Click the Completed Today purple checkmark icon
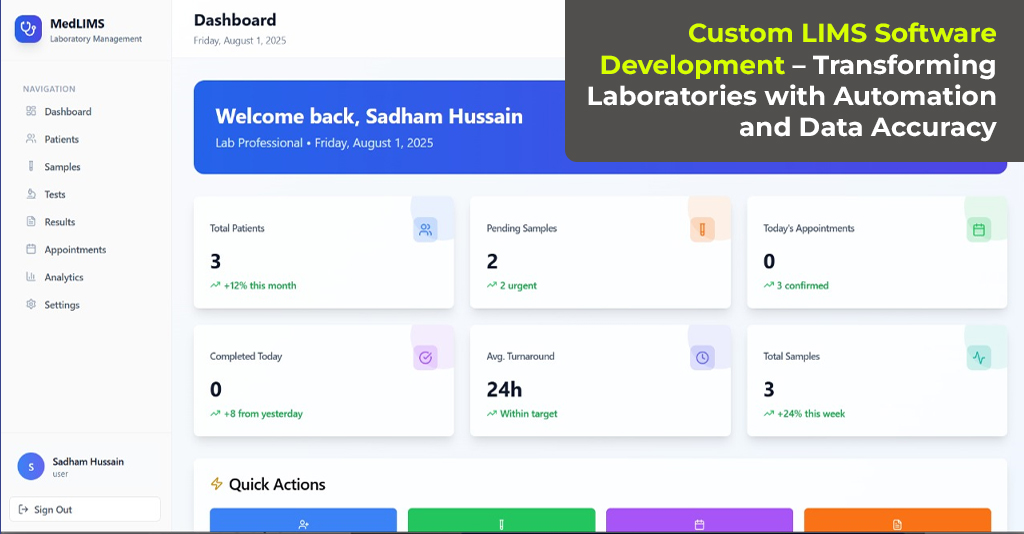Viewport: 1024px width, 534px height. (x=425, y=358)
